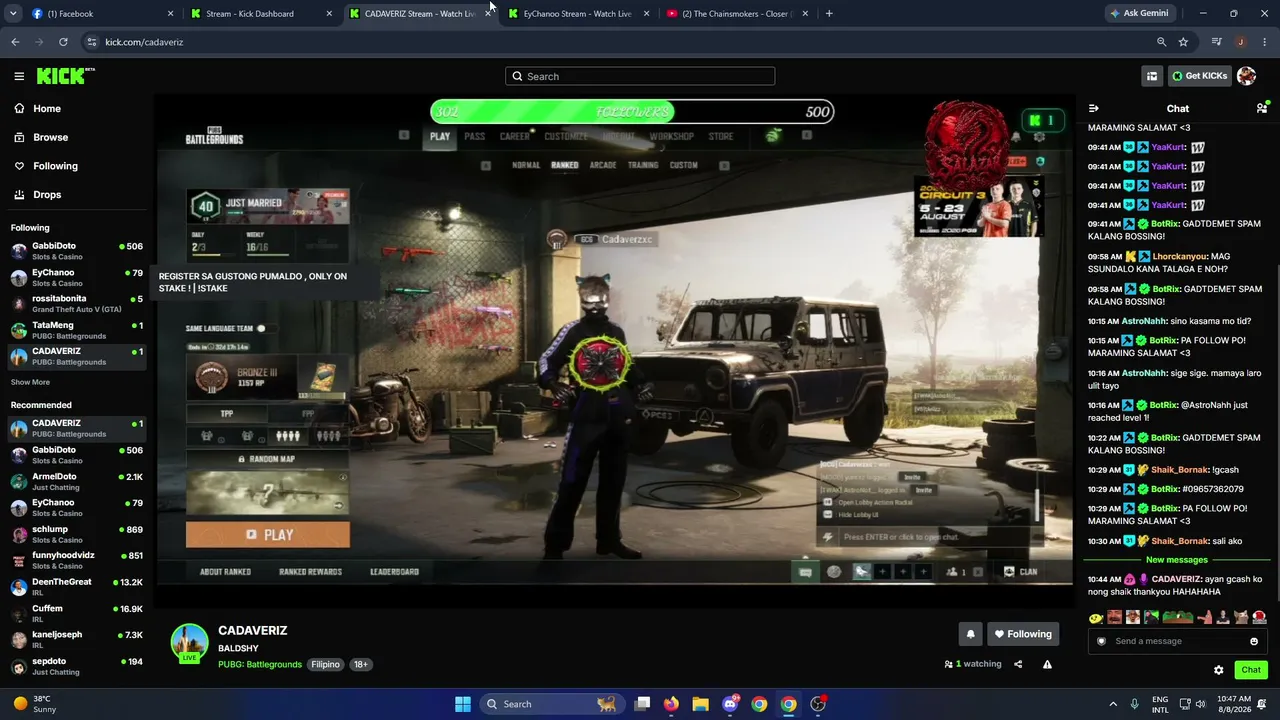Open Discord from the taskbar
The width and height of the screenshot is (1280, 720).
(730, 704)
